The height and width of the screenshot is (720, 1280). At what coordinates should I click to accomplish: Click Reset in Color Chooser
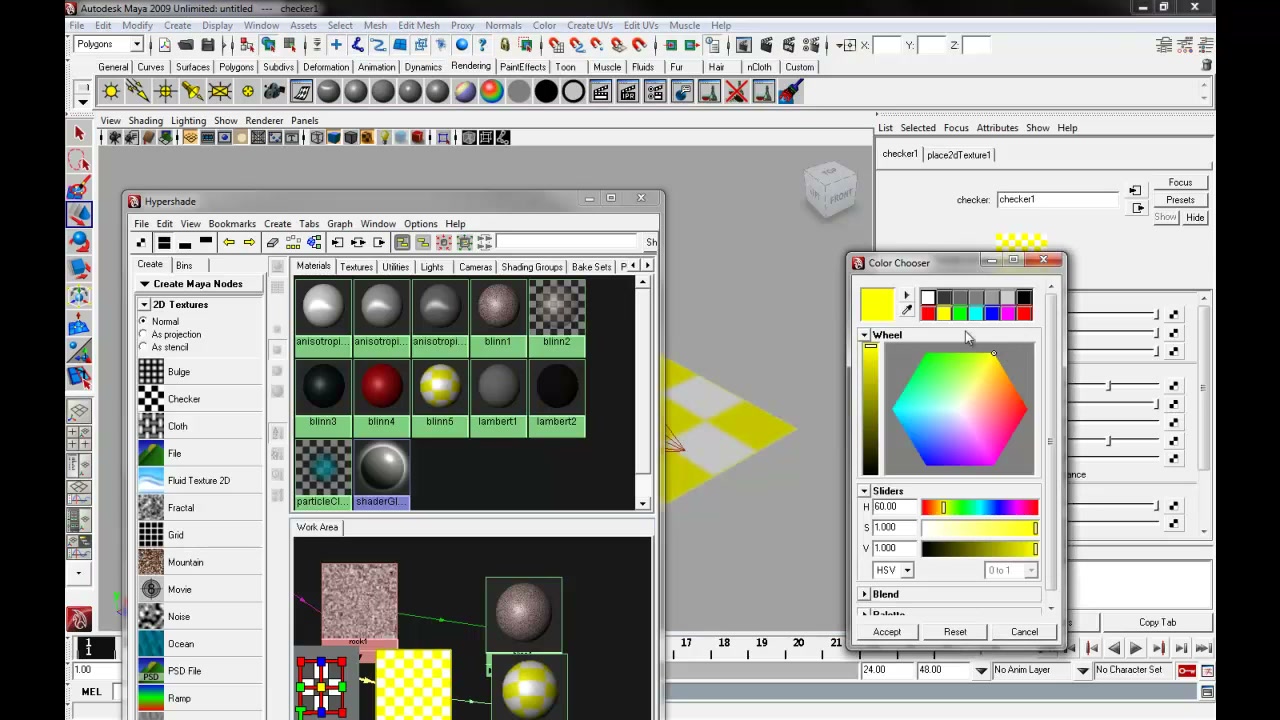click(x=955, y=632)
